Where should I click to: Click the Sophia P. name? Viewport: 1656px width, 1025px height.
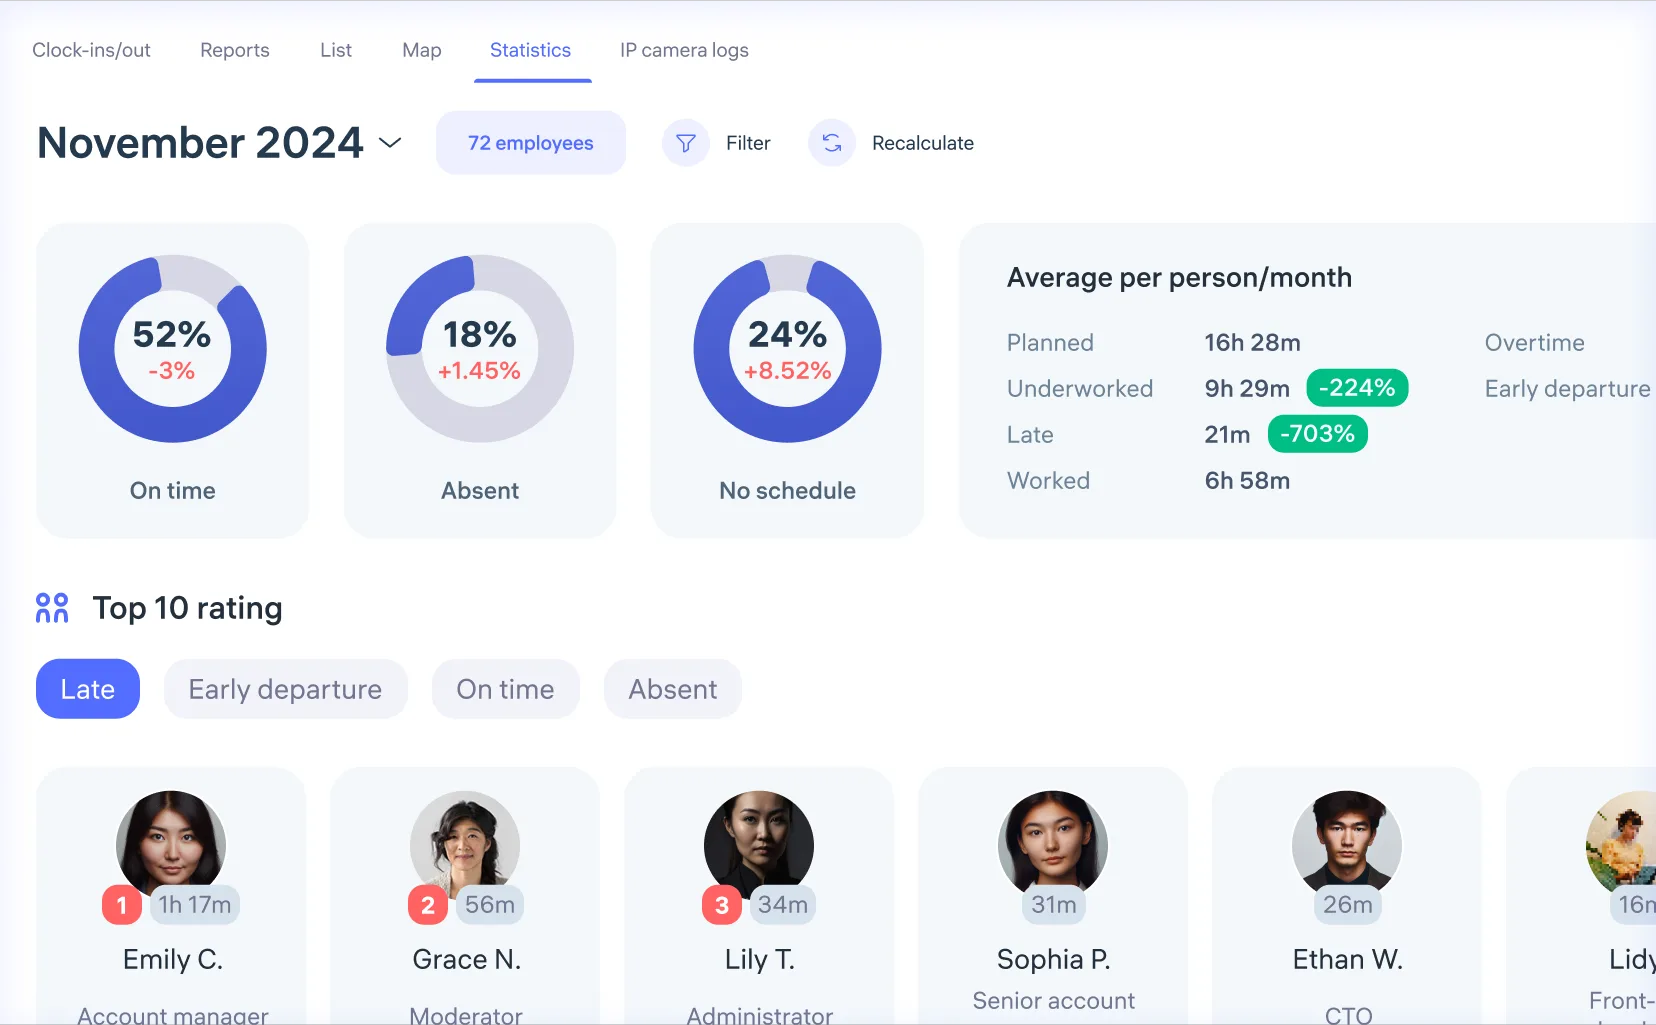[x=1054, y=960]
